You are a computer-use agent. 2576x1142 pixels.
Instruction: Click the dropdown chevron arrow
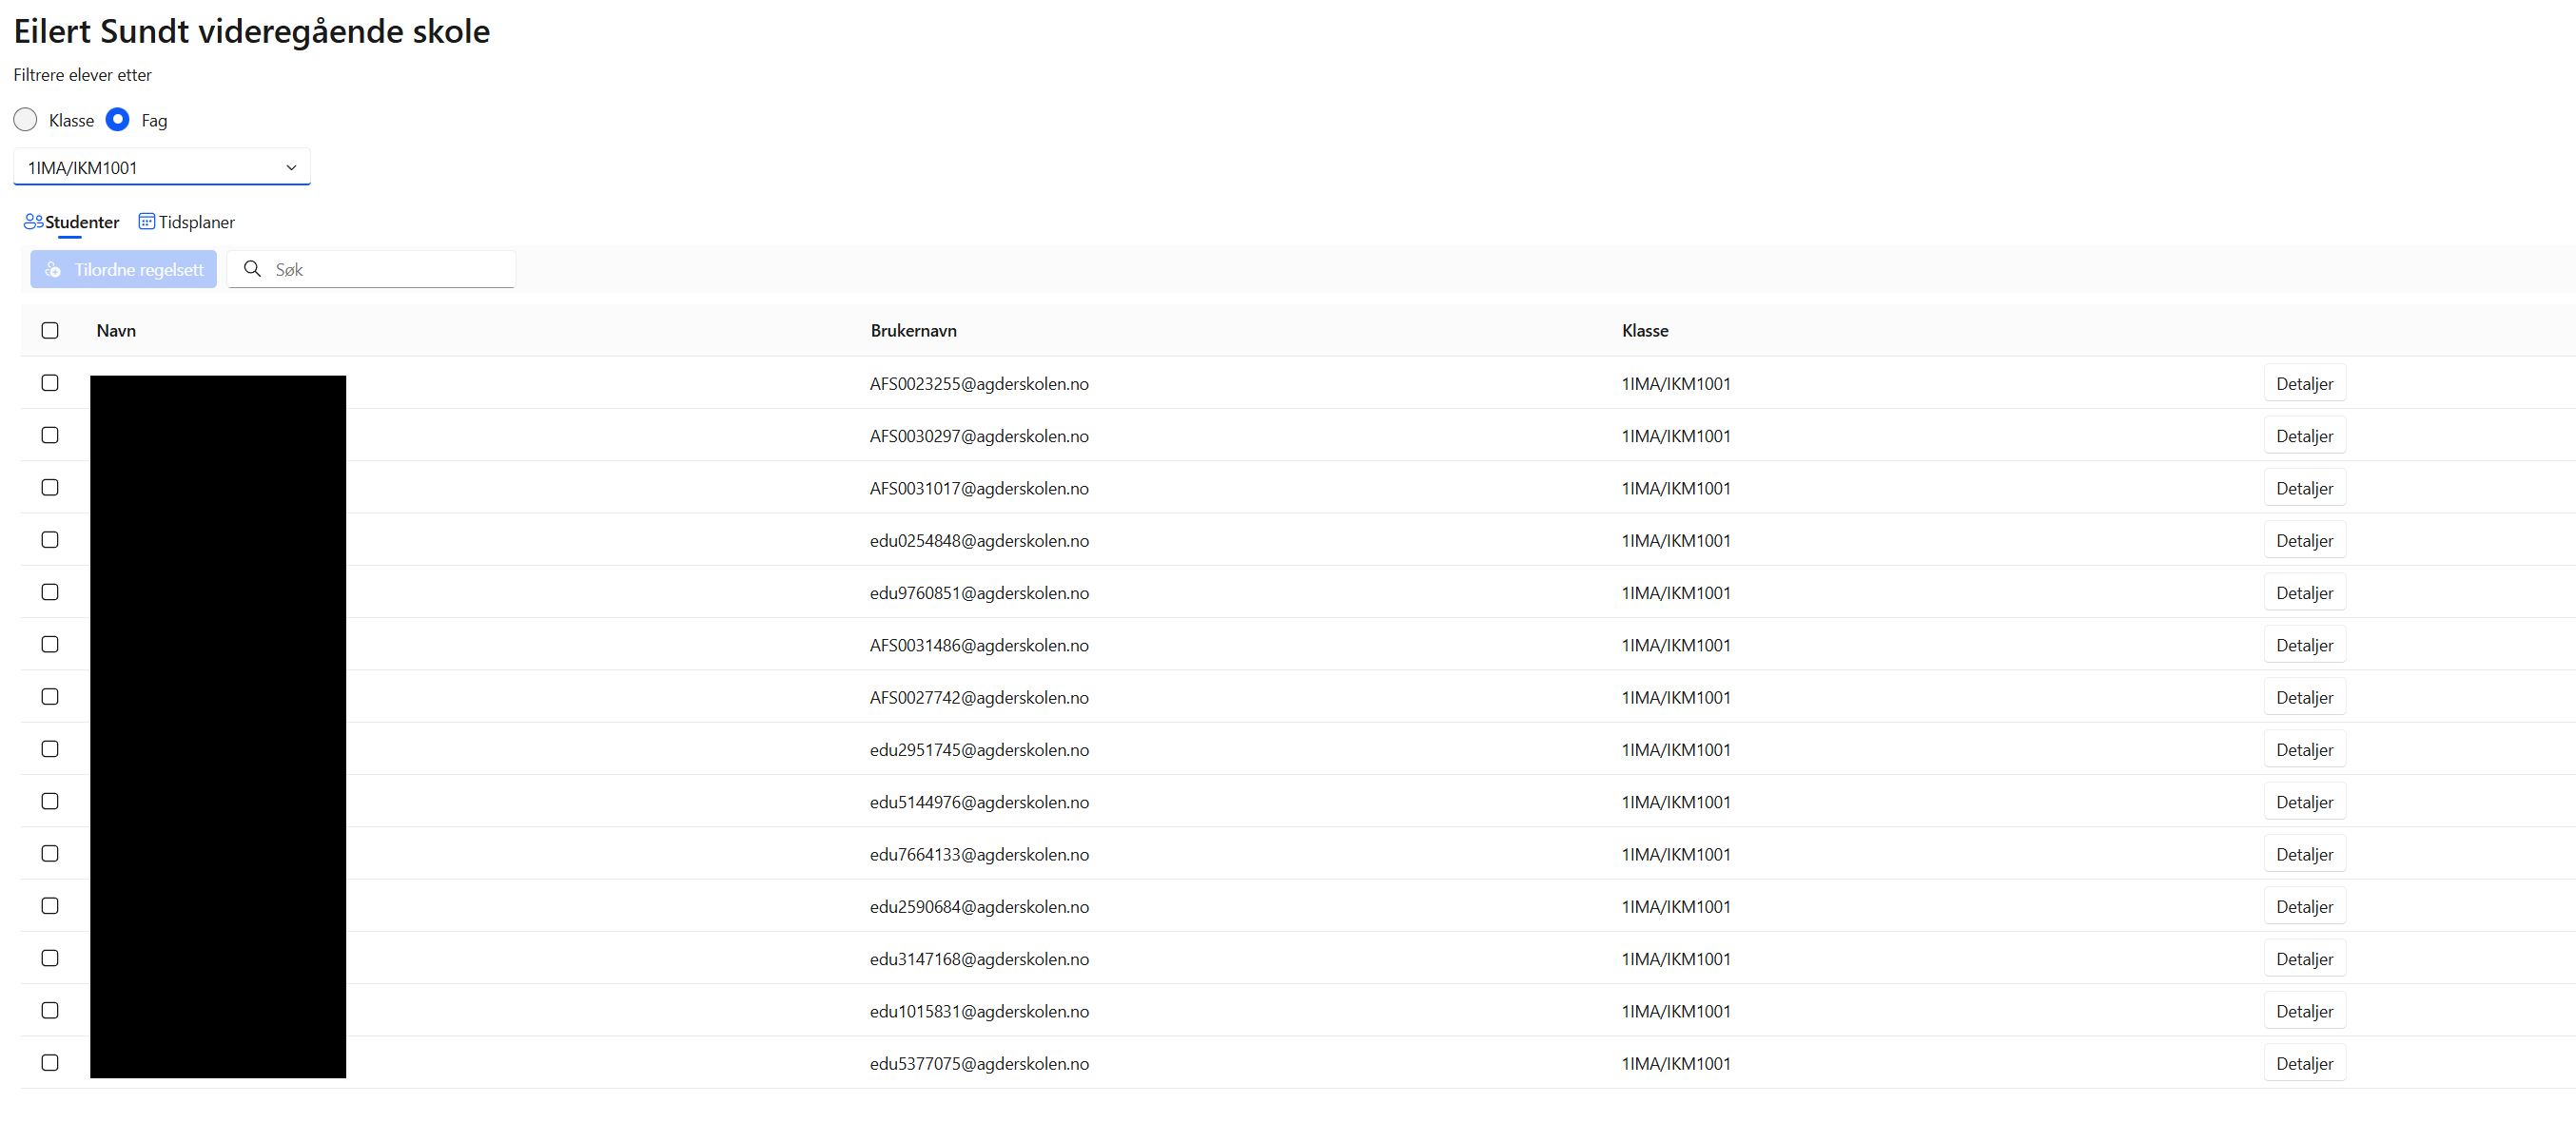tap(291, 168)
